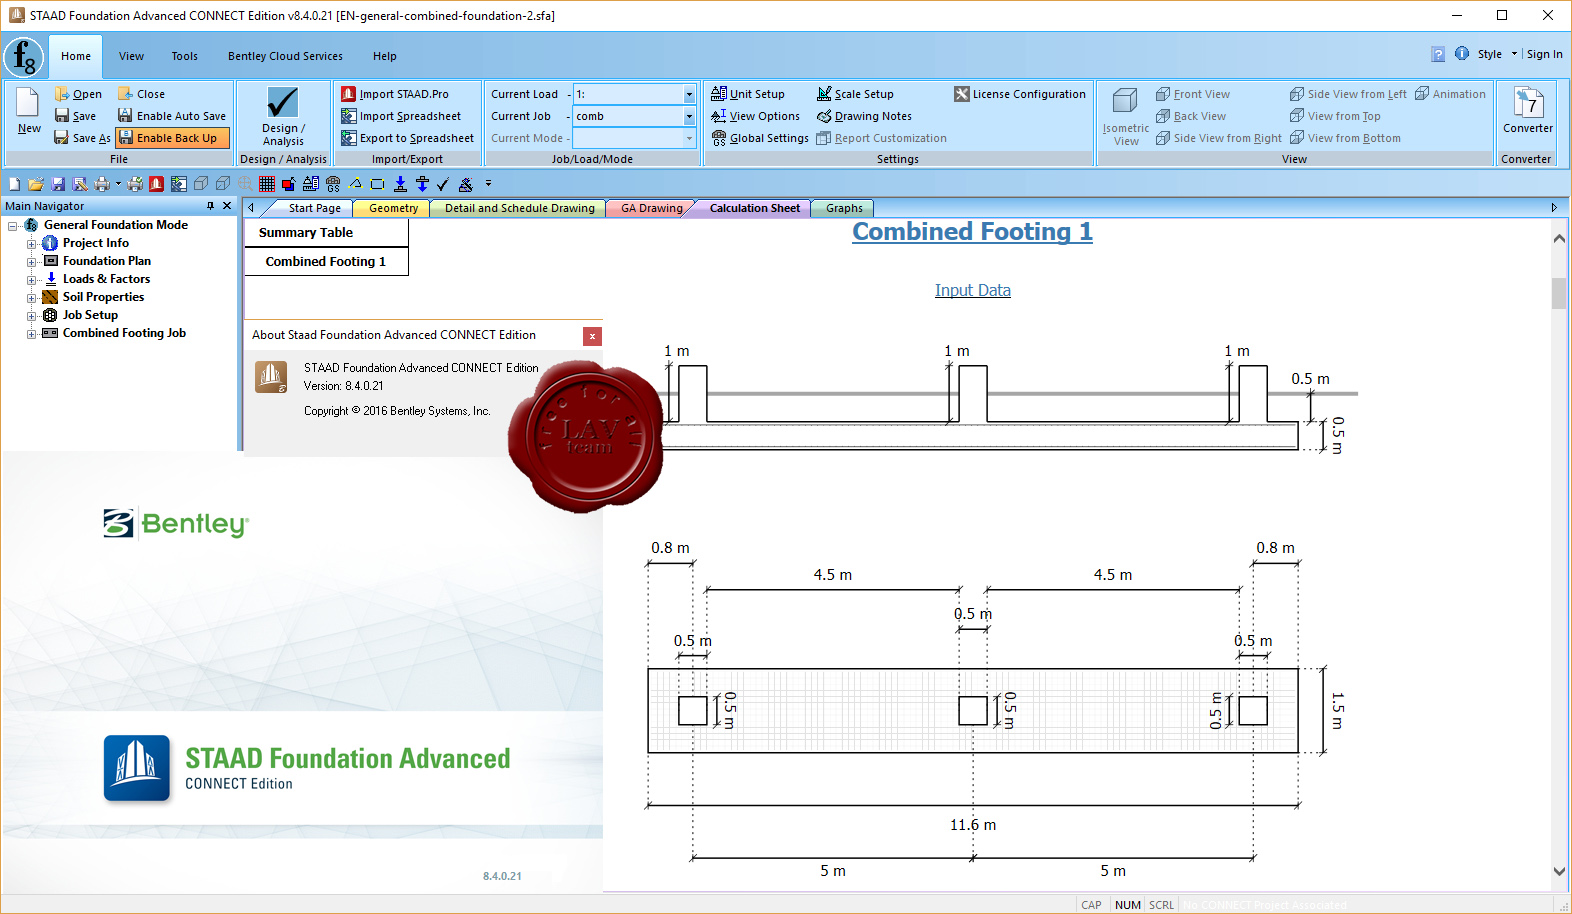The image size is (1572, 914).
Task: Click Export to Spreadsheet
Action: click(408, 138)
